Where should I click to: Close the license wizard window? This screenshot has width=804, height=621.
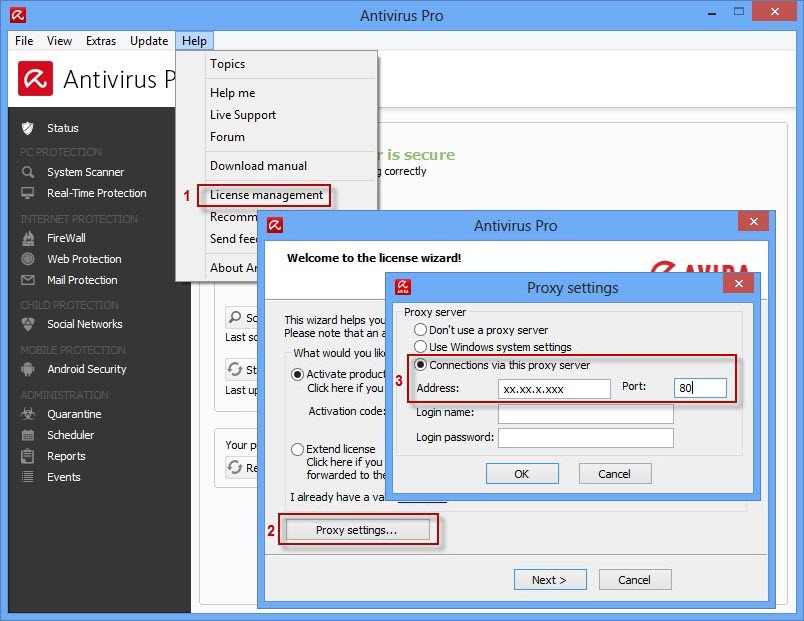753,222
